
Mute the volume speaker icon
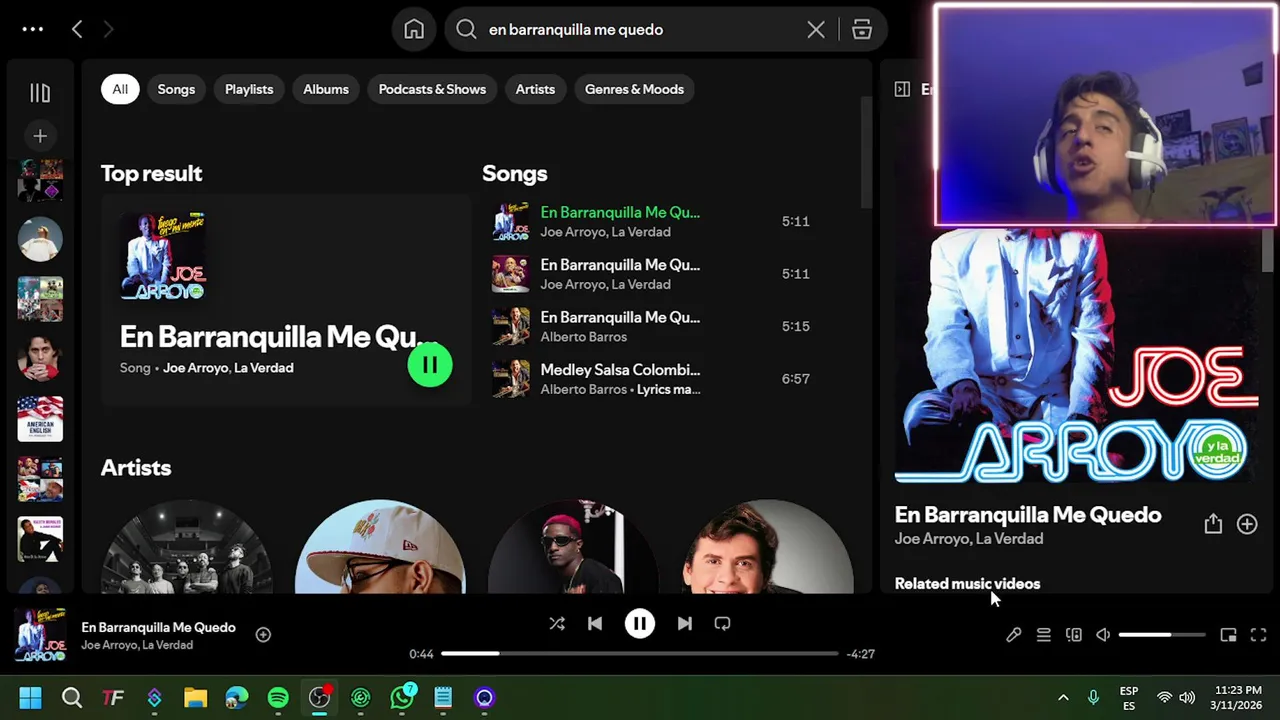[x=1103, y=635]
